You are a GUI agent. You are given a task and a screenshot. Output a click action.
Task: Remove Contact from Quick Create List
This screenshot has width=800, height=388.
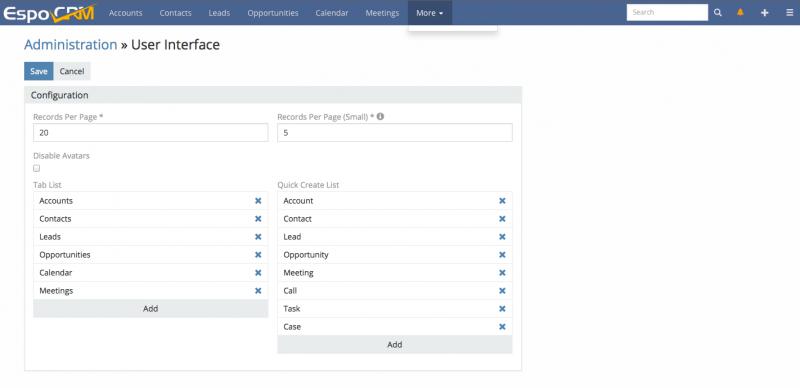(502, 219)
